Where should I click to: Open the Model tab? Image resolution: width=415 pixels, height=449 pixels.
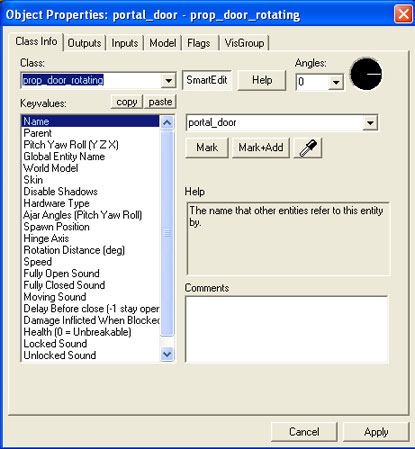(x=163, y=43)
